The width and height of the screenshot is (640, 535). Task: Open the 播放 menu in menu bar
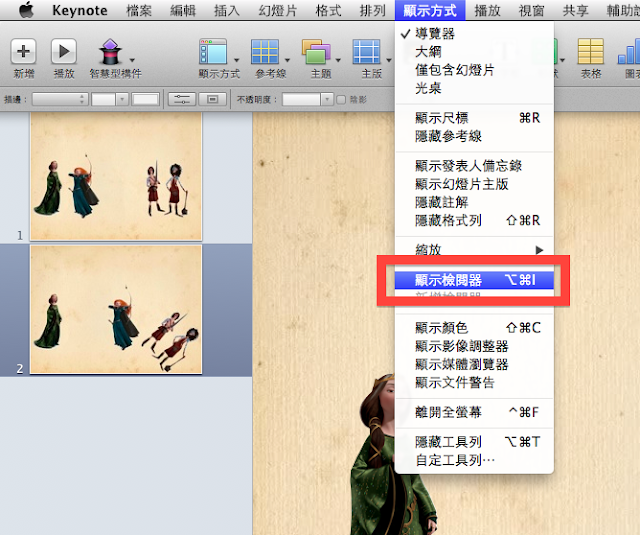487,10
